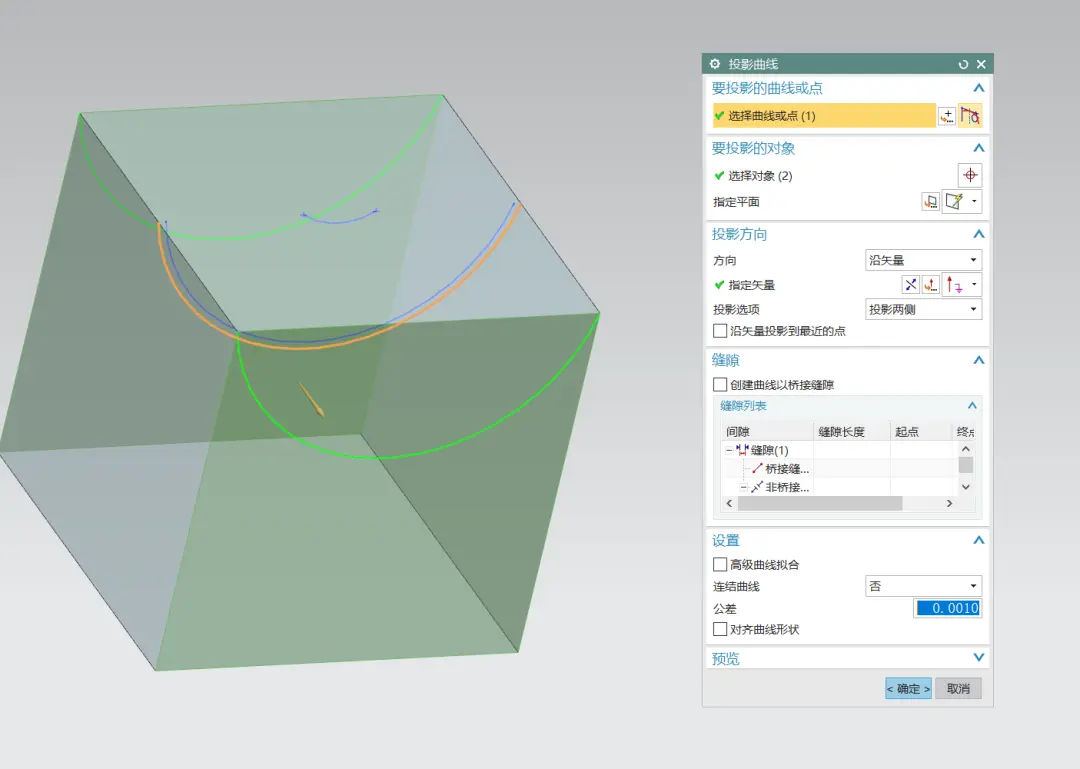
Task: Enable 创建曲线以桥接缝隙 checkbox
Action: pos(720,384)
